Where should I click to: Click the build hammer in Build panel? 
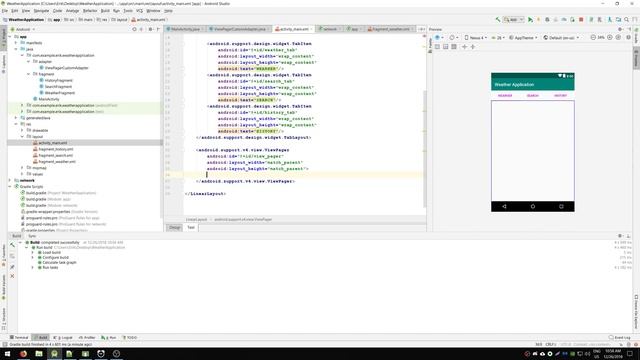[x=12, y=245]
